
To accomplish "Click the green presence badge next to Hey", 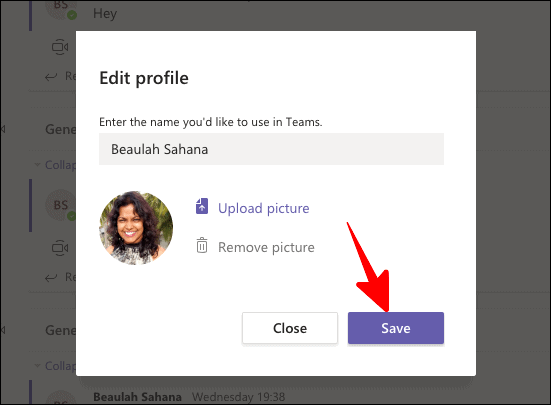I will tap(72, 15).
